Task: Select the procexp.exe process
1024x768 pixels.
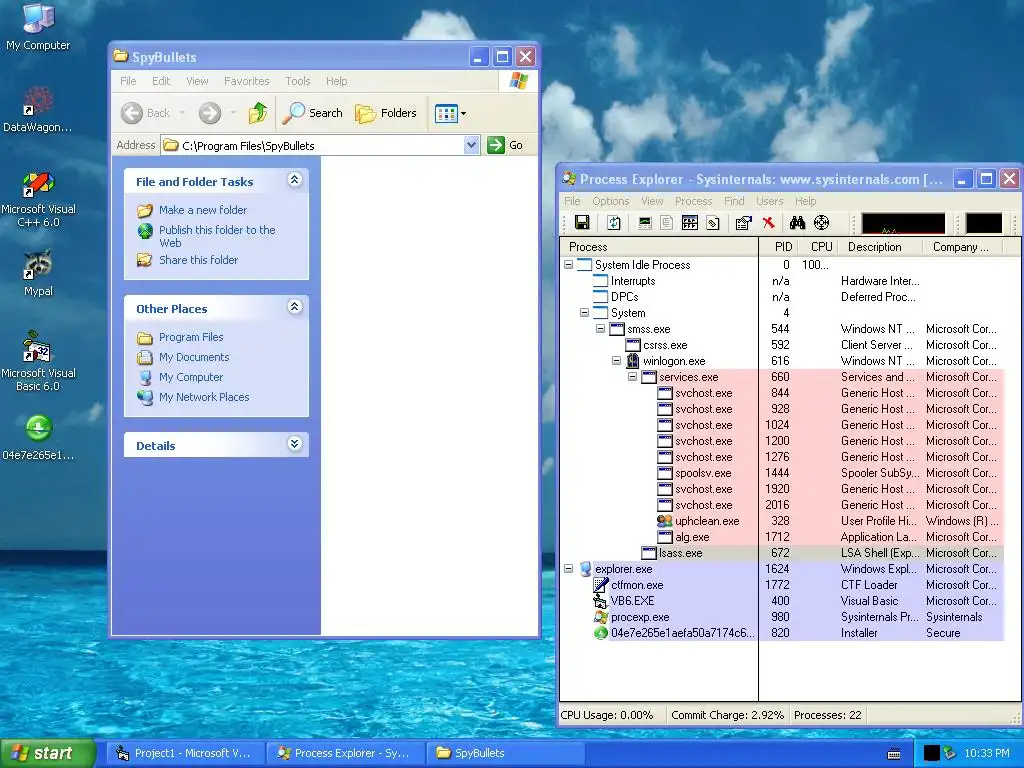Action: click(x=781, y=616)
